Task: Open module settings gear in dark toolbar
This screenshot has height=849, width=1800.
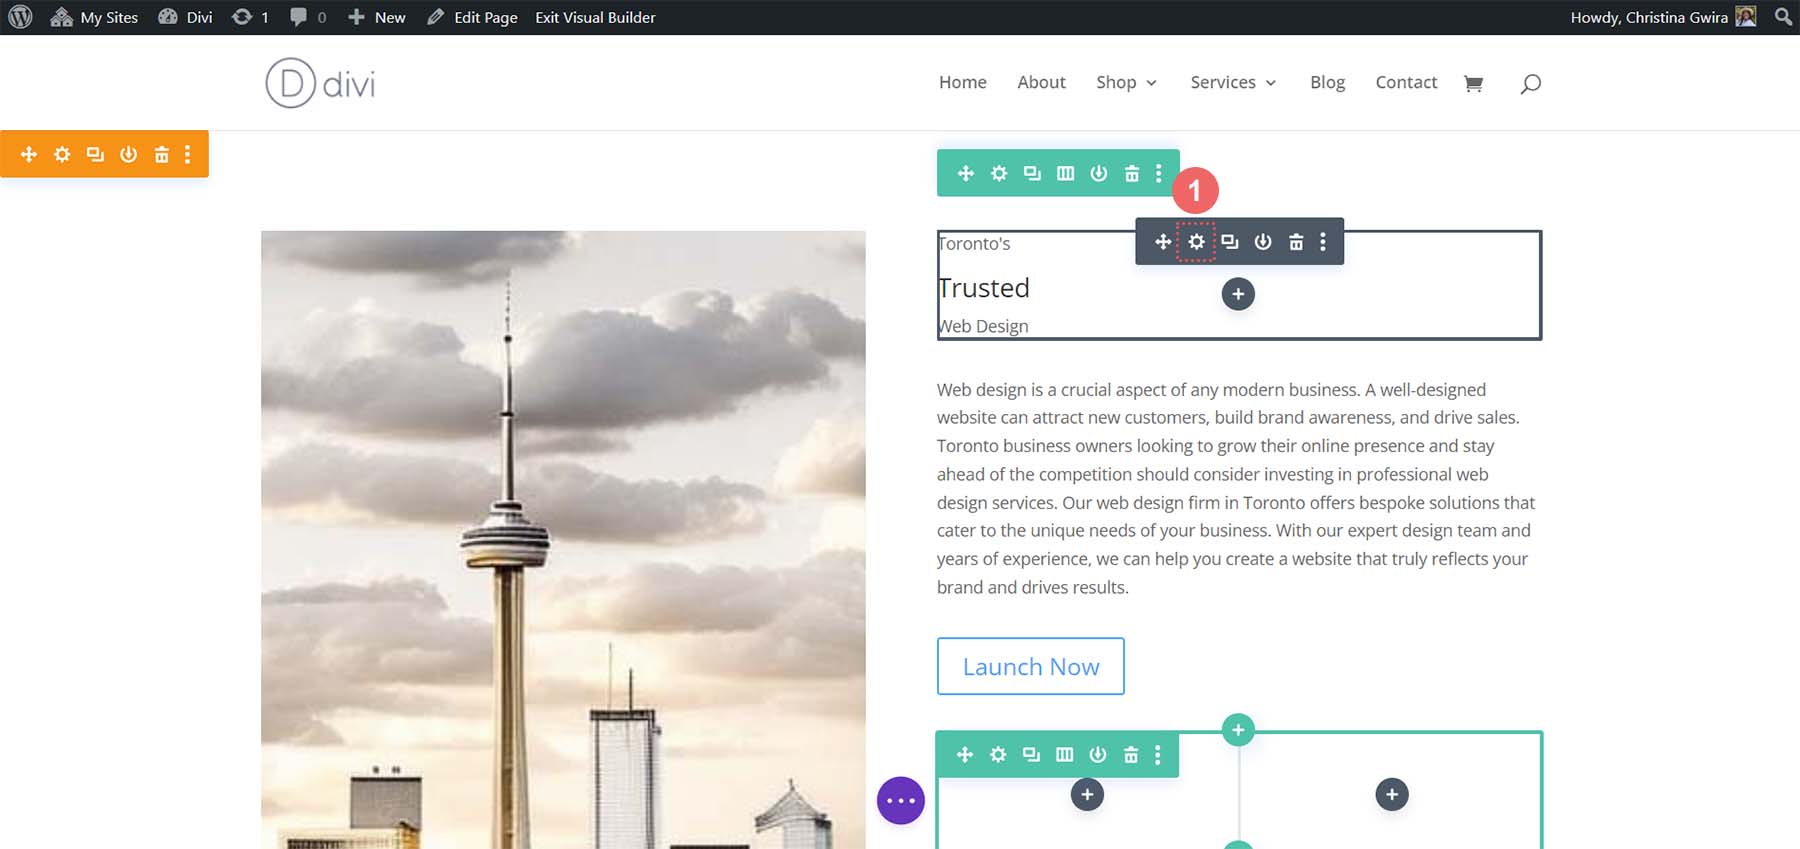Action: pos(1196,242)
